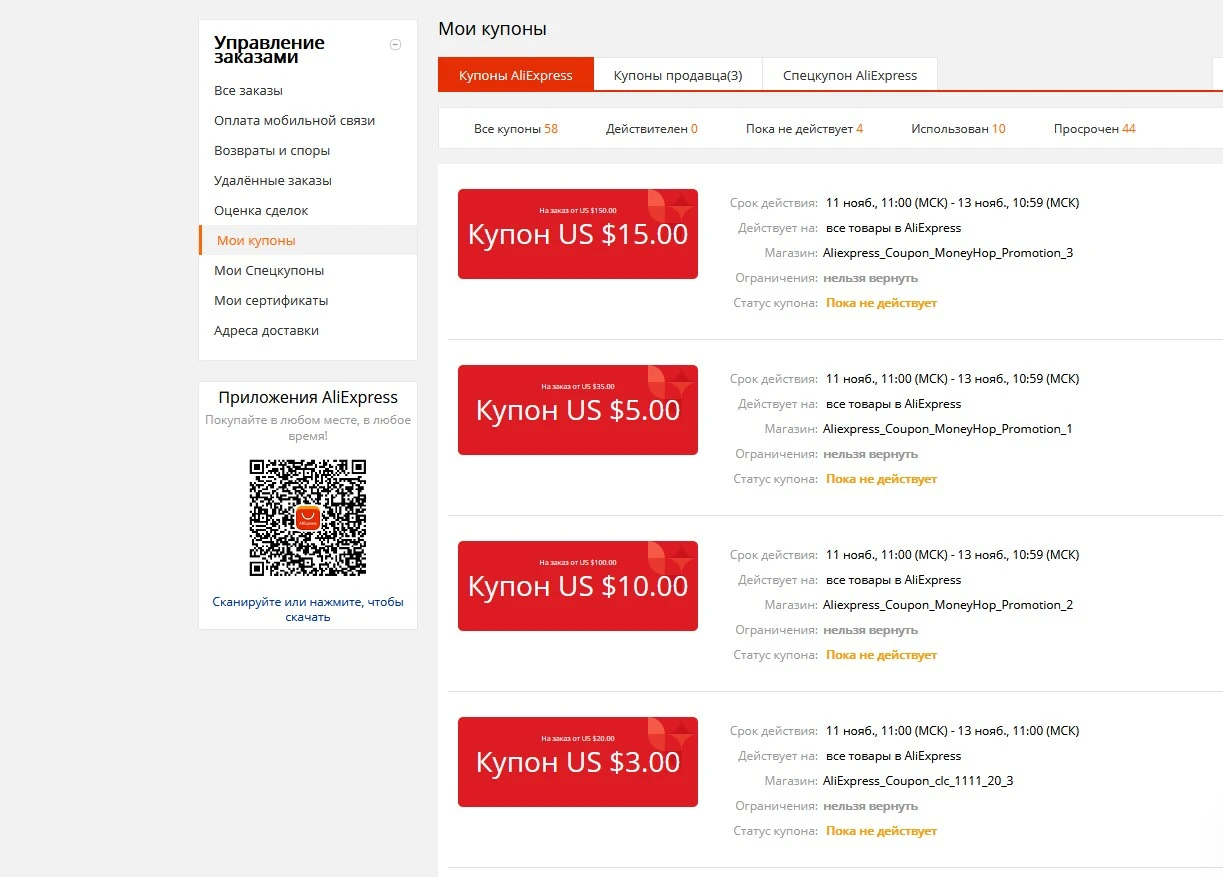Go to Возвраты и споры
Image resolution: width=1223 pixels, height=877 pixels.
272,151
